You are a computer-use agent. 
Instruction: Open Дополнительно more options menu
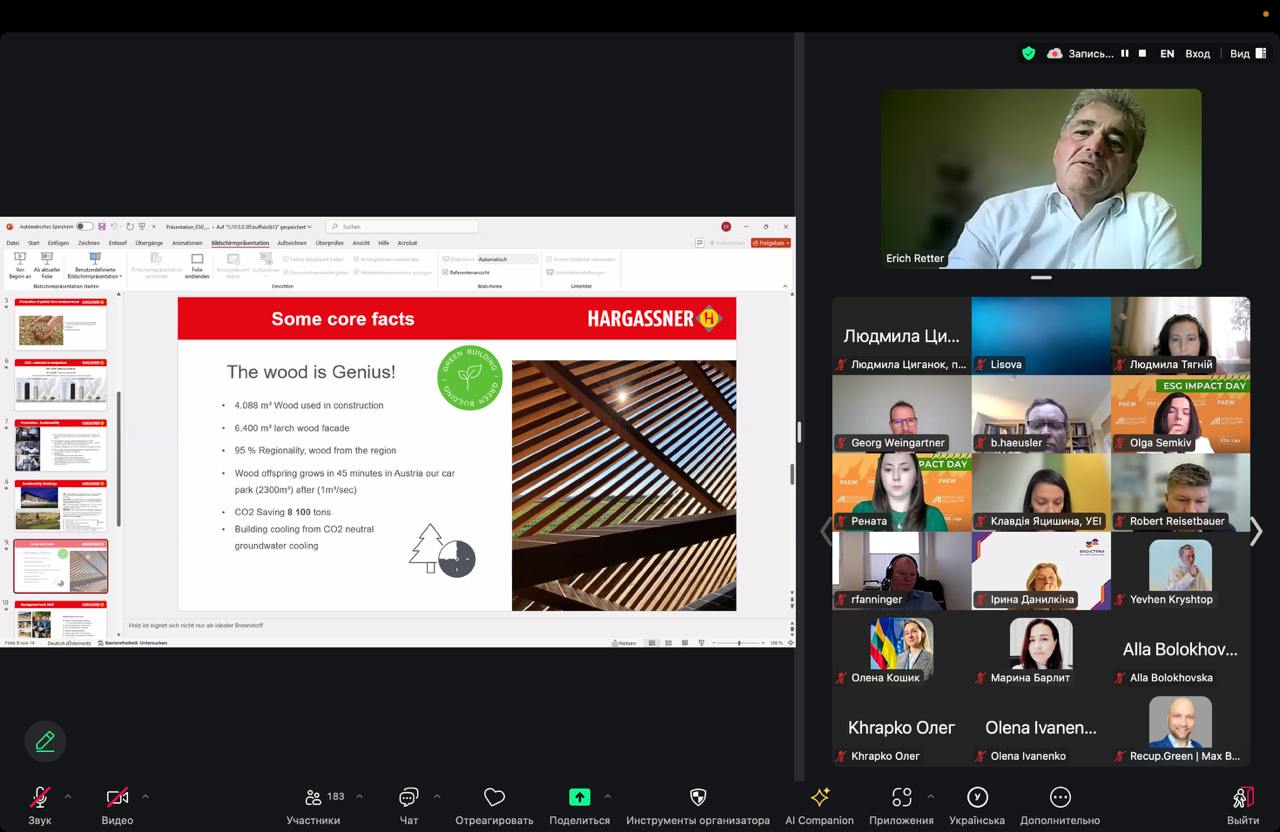1060,797
